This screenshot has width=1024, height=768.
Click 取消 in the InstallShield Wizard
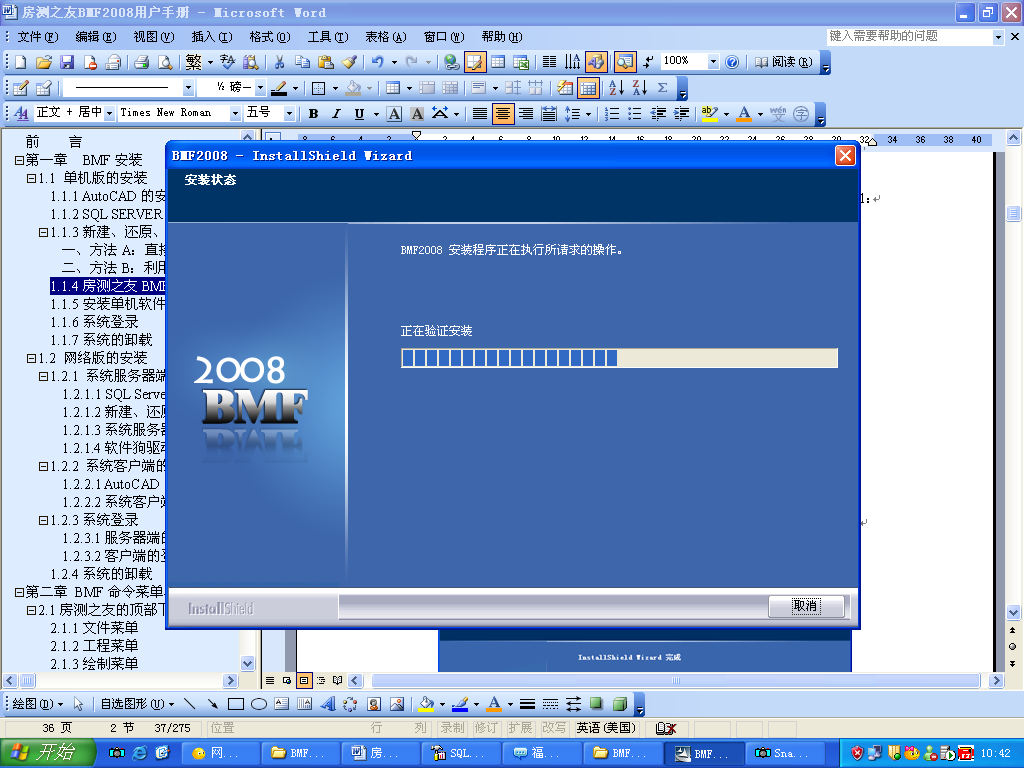[806, 606]
